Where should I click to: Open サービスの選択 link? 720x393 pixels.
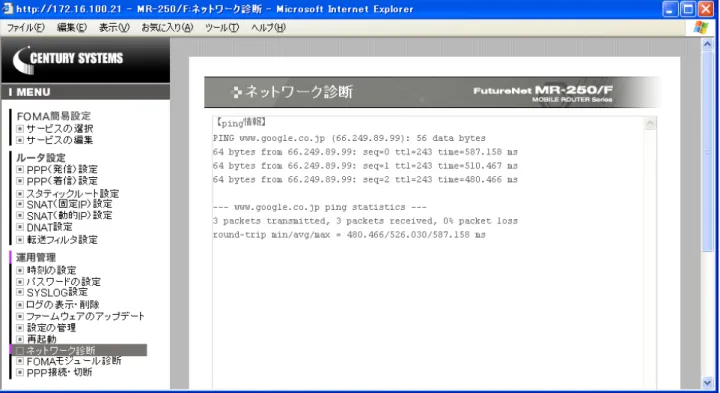tap(60, 129)
